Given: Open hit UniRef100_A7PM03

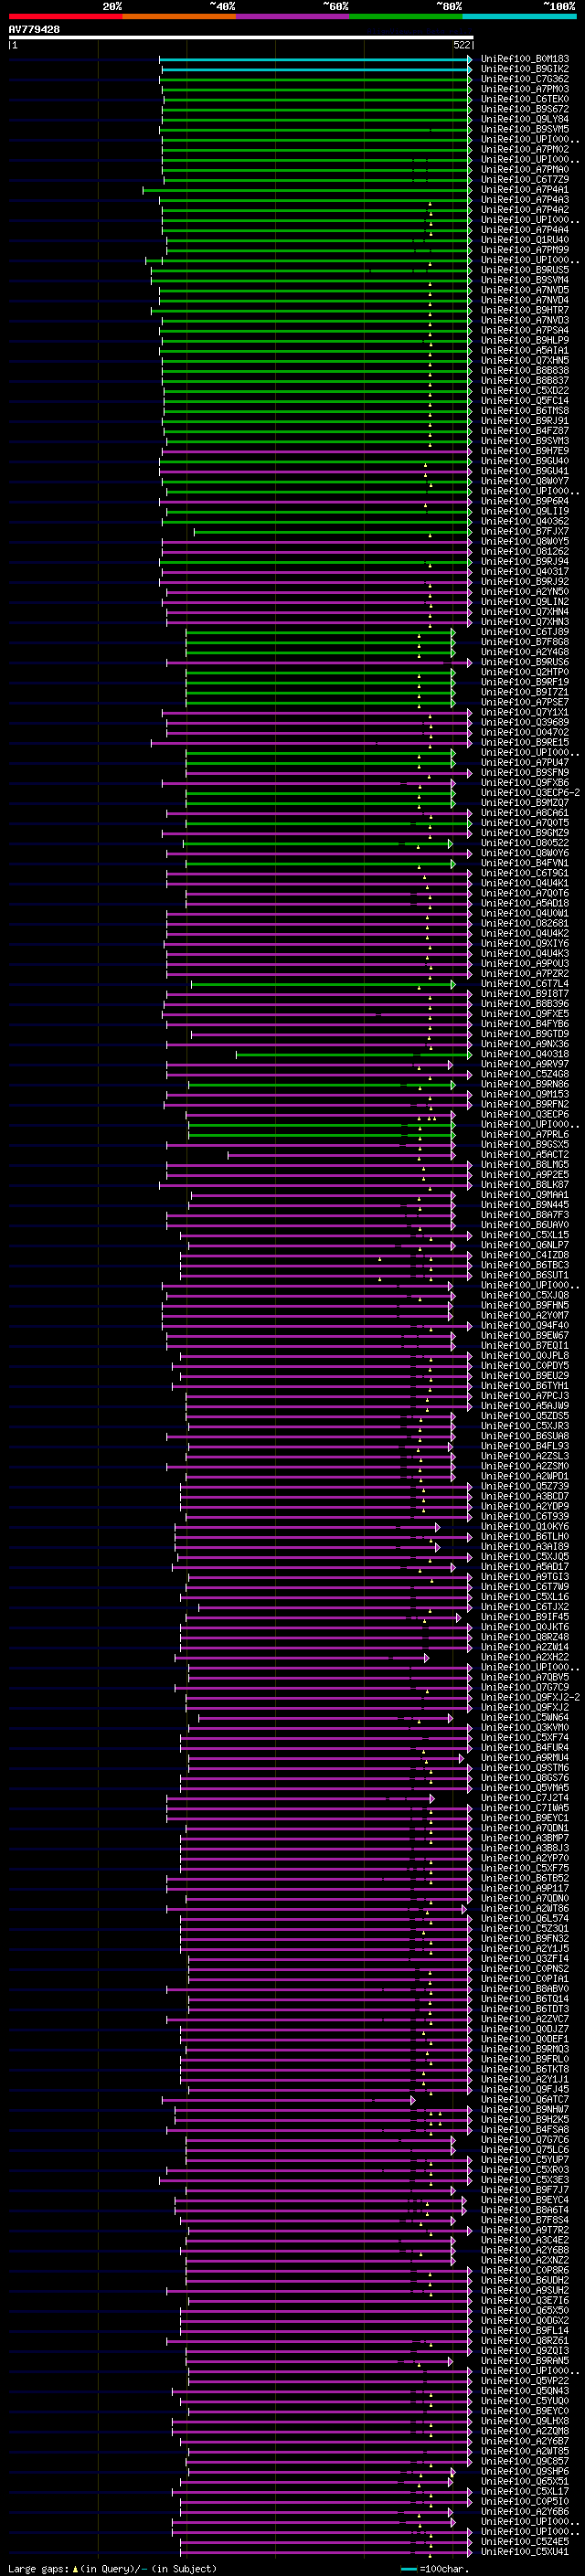Looking at the screenshot, I should pos(525,89).
